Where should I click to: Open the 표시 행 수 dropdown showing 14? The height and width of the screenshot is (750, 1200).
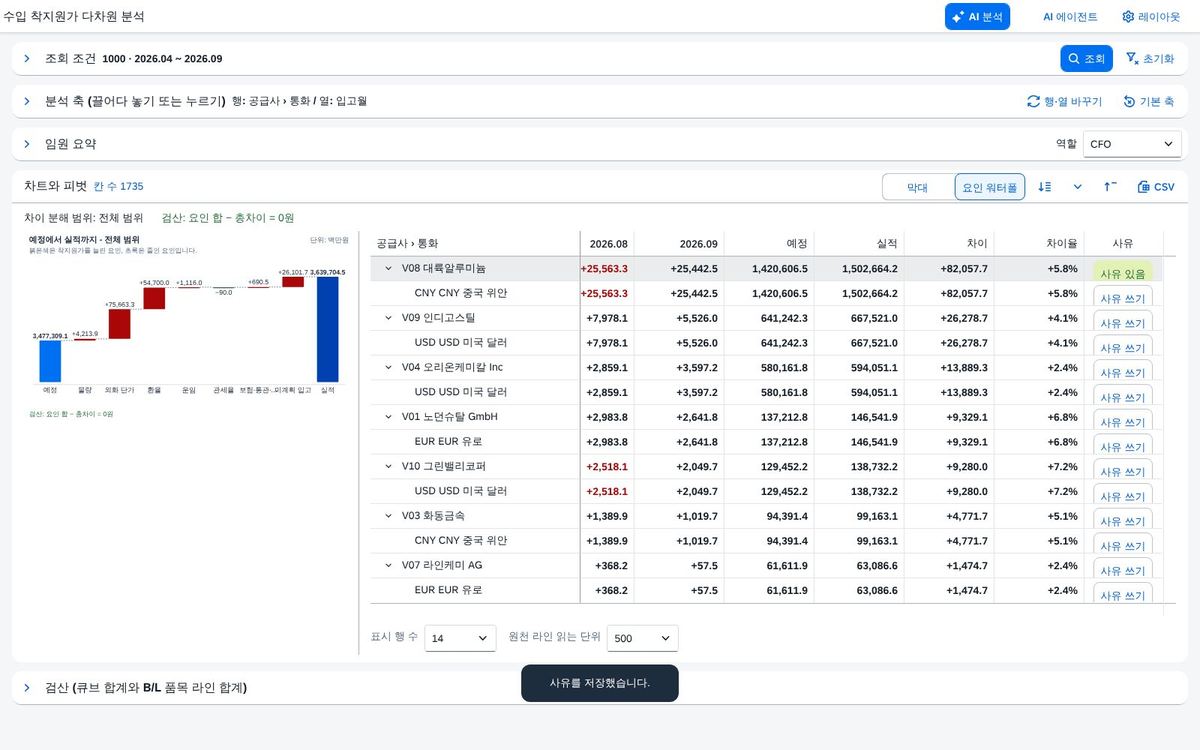click(x=460, y=638)
